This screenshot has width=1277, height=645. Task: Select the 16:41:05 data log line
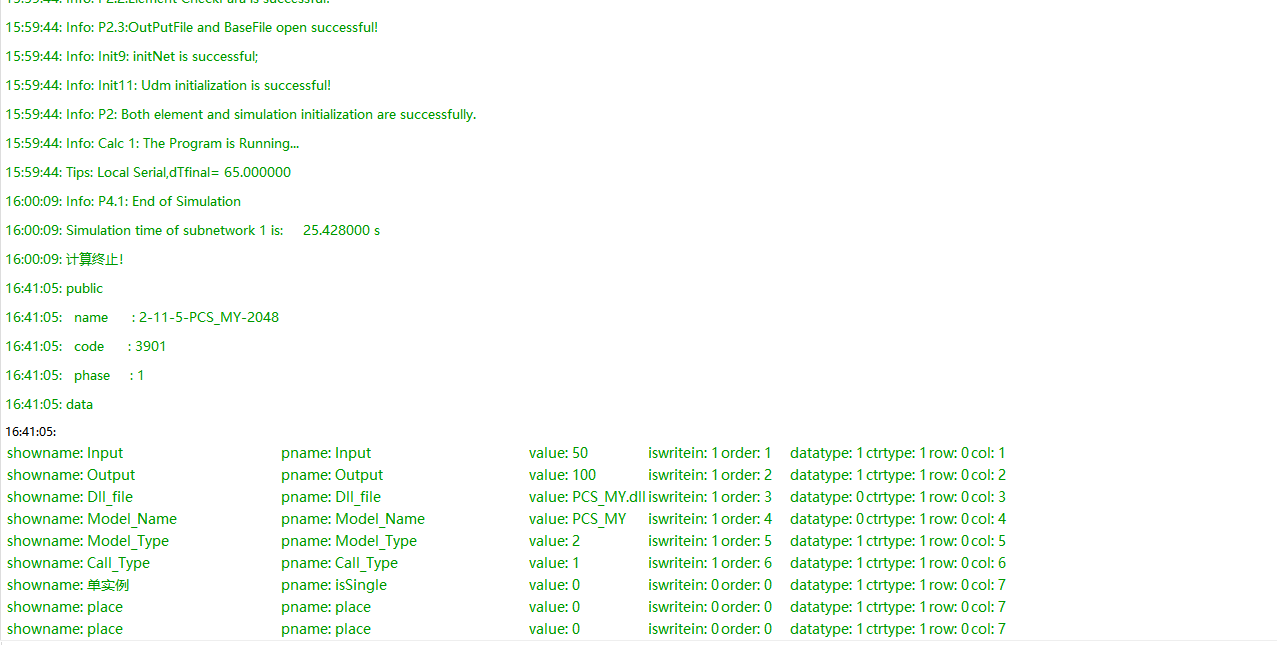[x=49, y=404]
